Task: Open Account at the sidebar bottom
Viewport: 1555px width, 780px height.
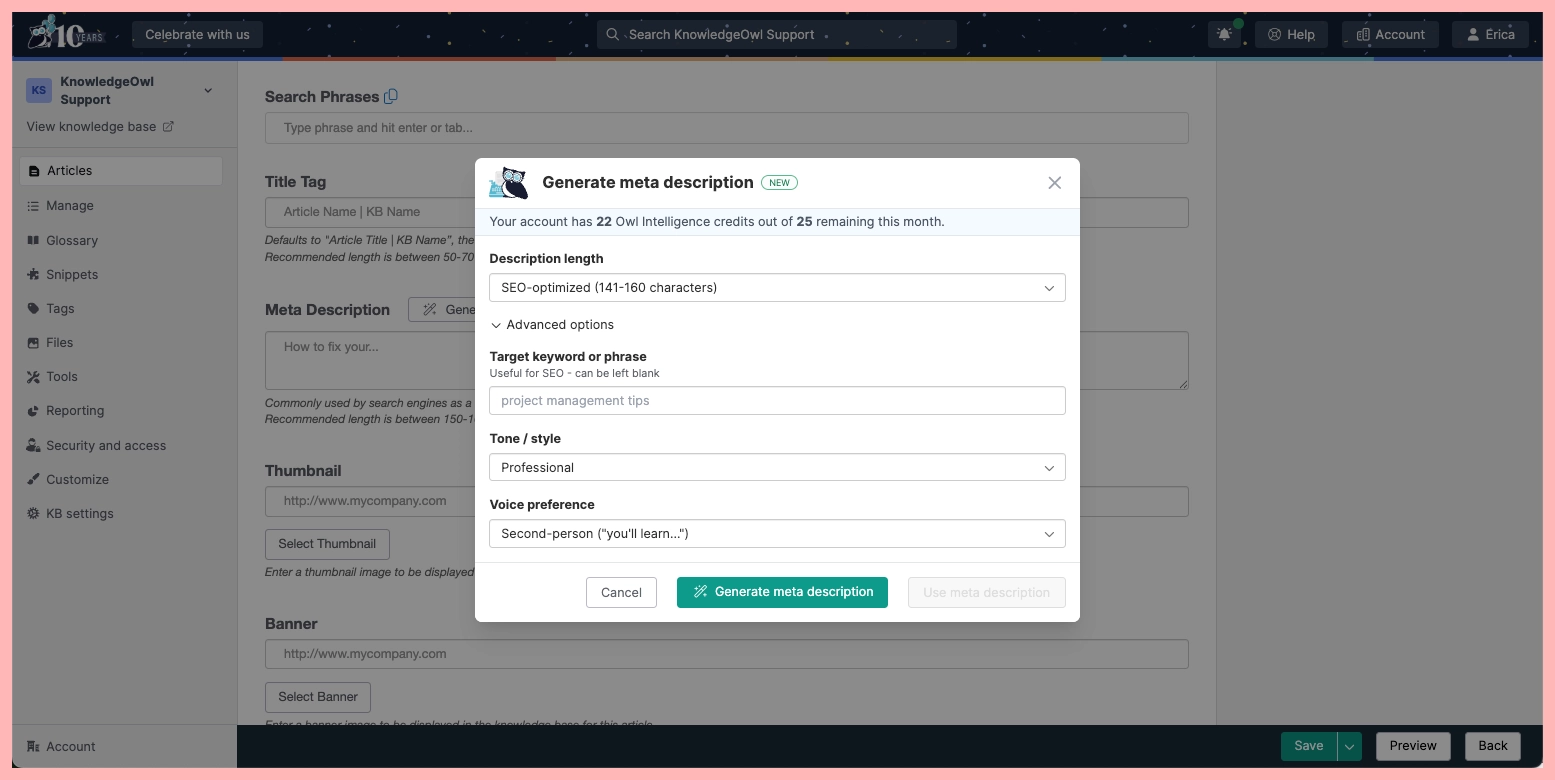Action: [62, 746]
